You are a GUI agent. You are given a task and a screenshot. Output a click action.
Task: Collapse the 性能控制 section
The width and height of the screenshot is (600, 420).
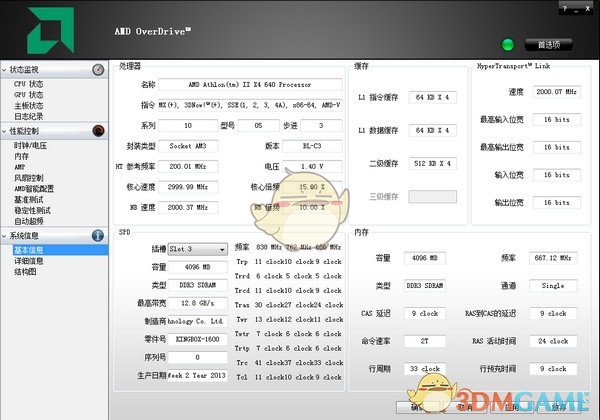4,131
